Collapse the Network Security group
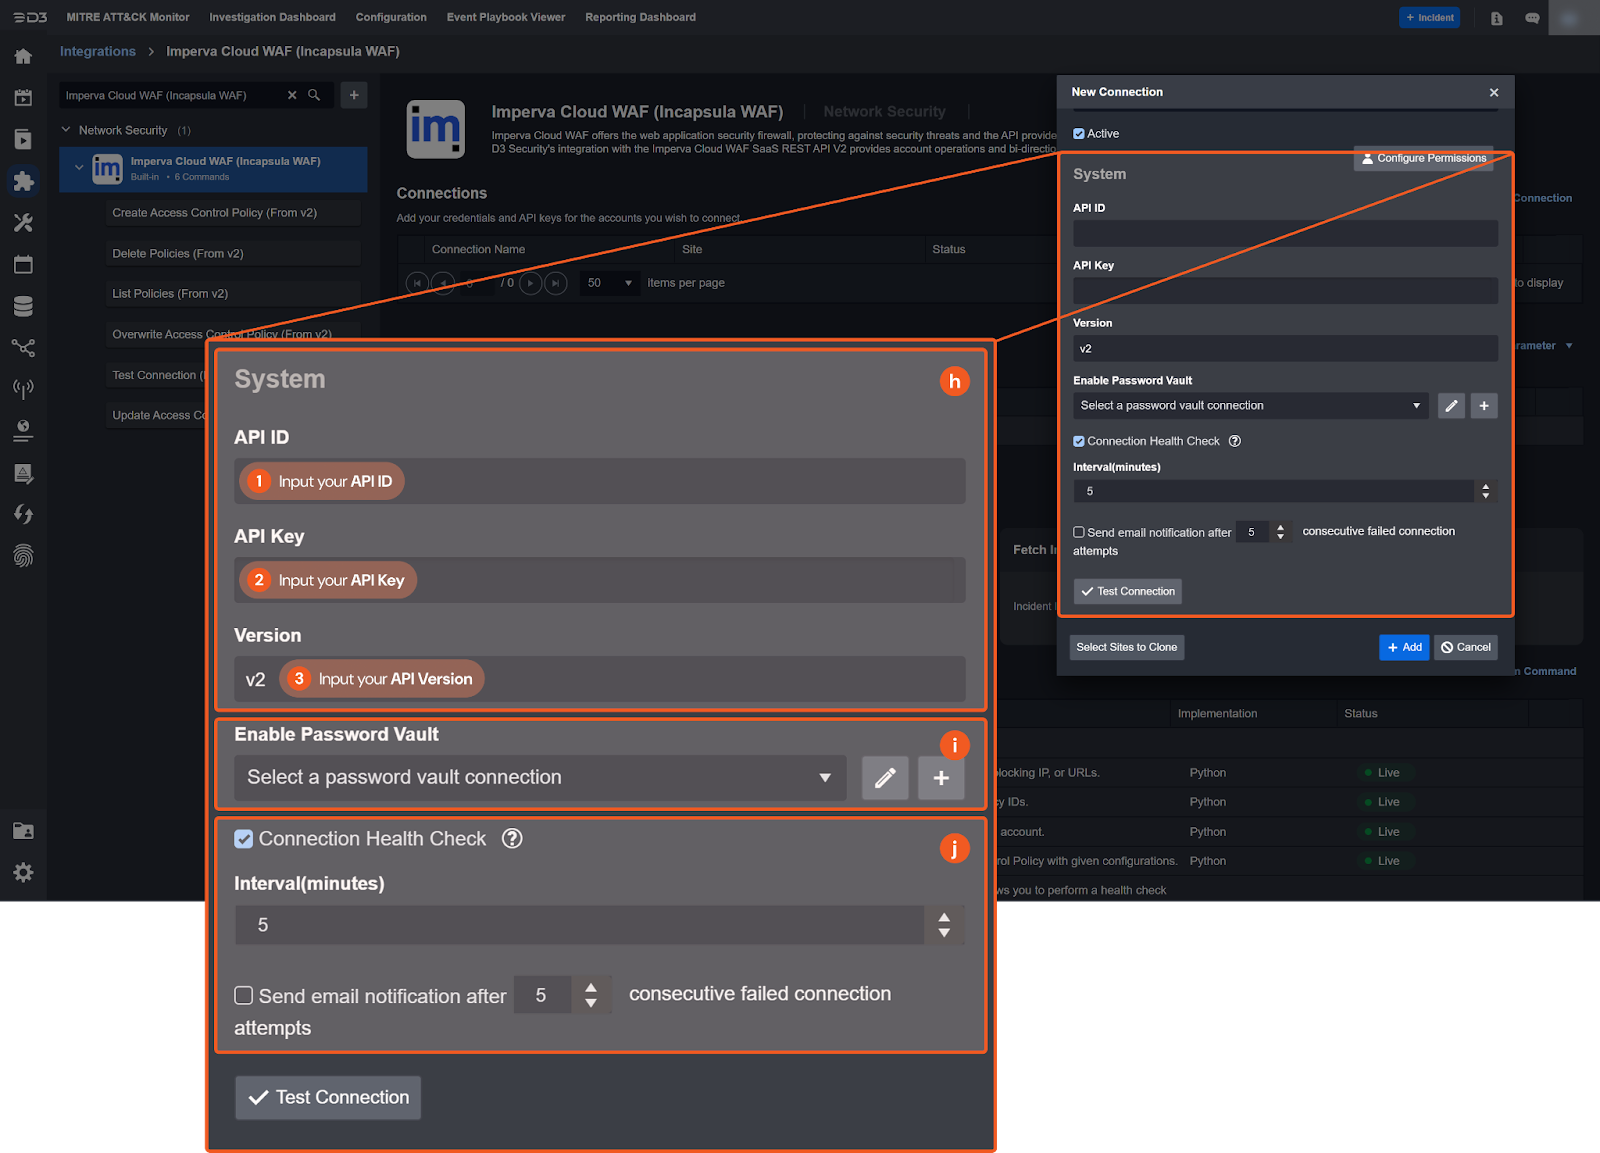This screenshot has width=1600, height=1153. (65, 129)
